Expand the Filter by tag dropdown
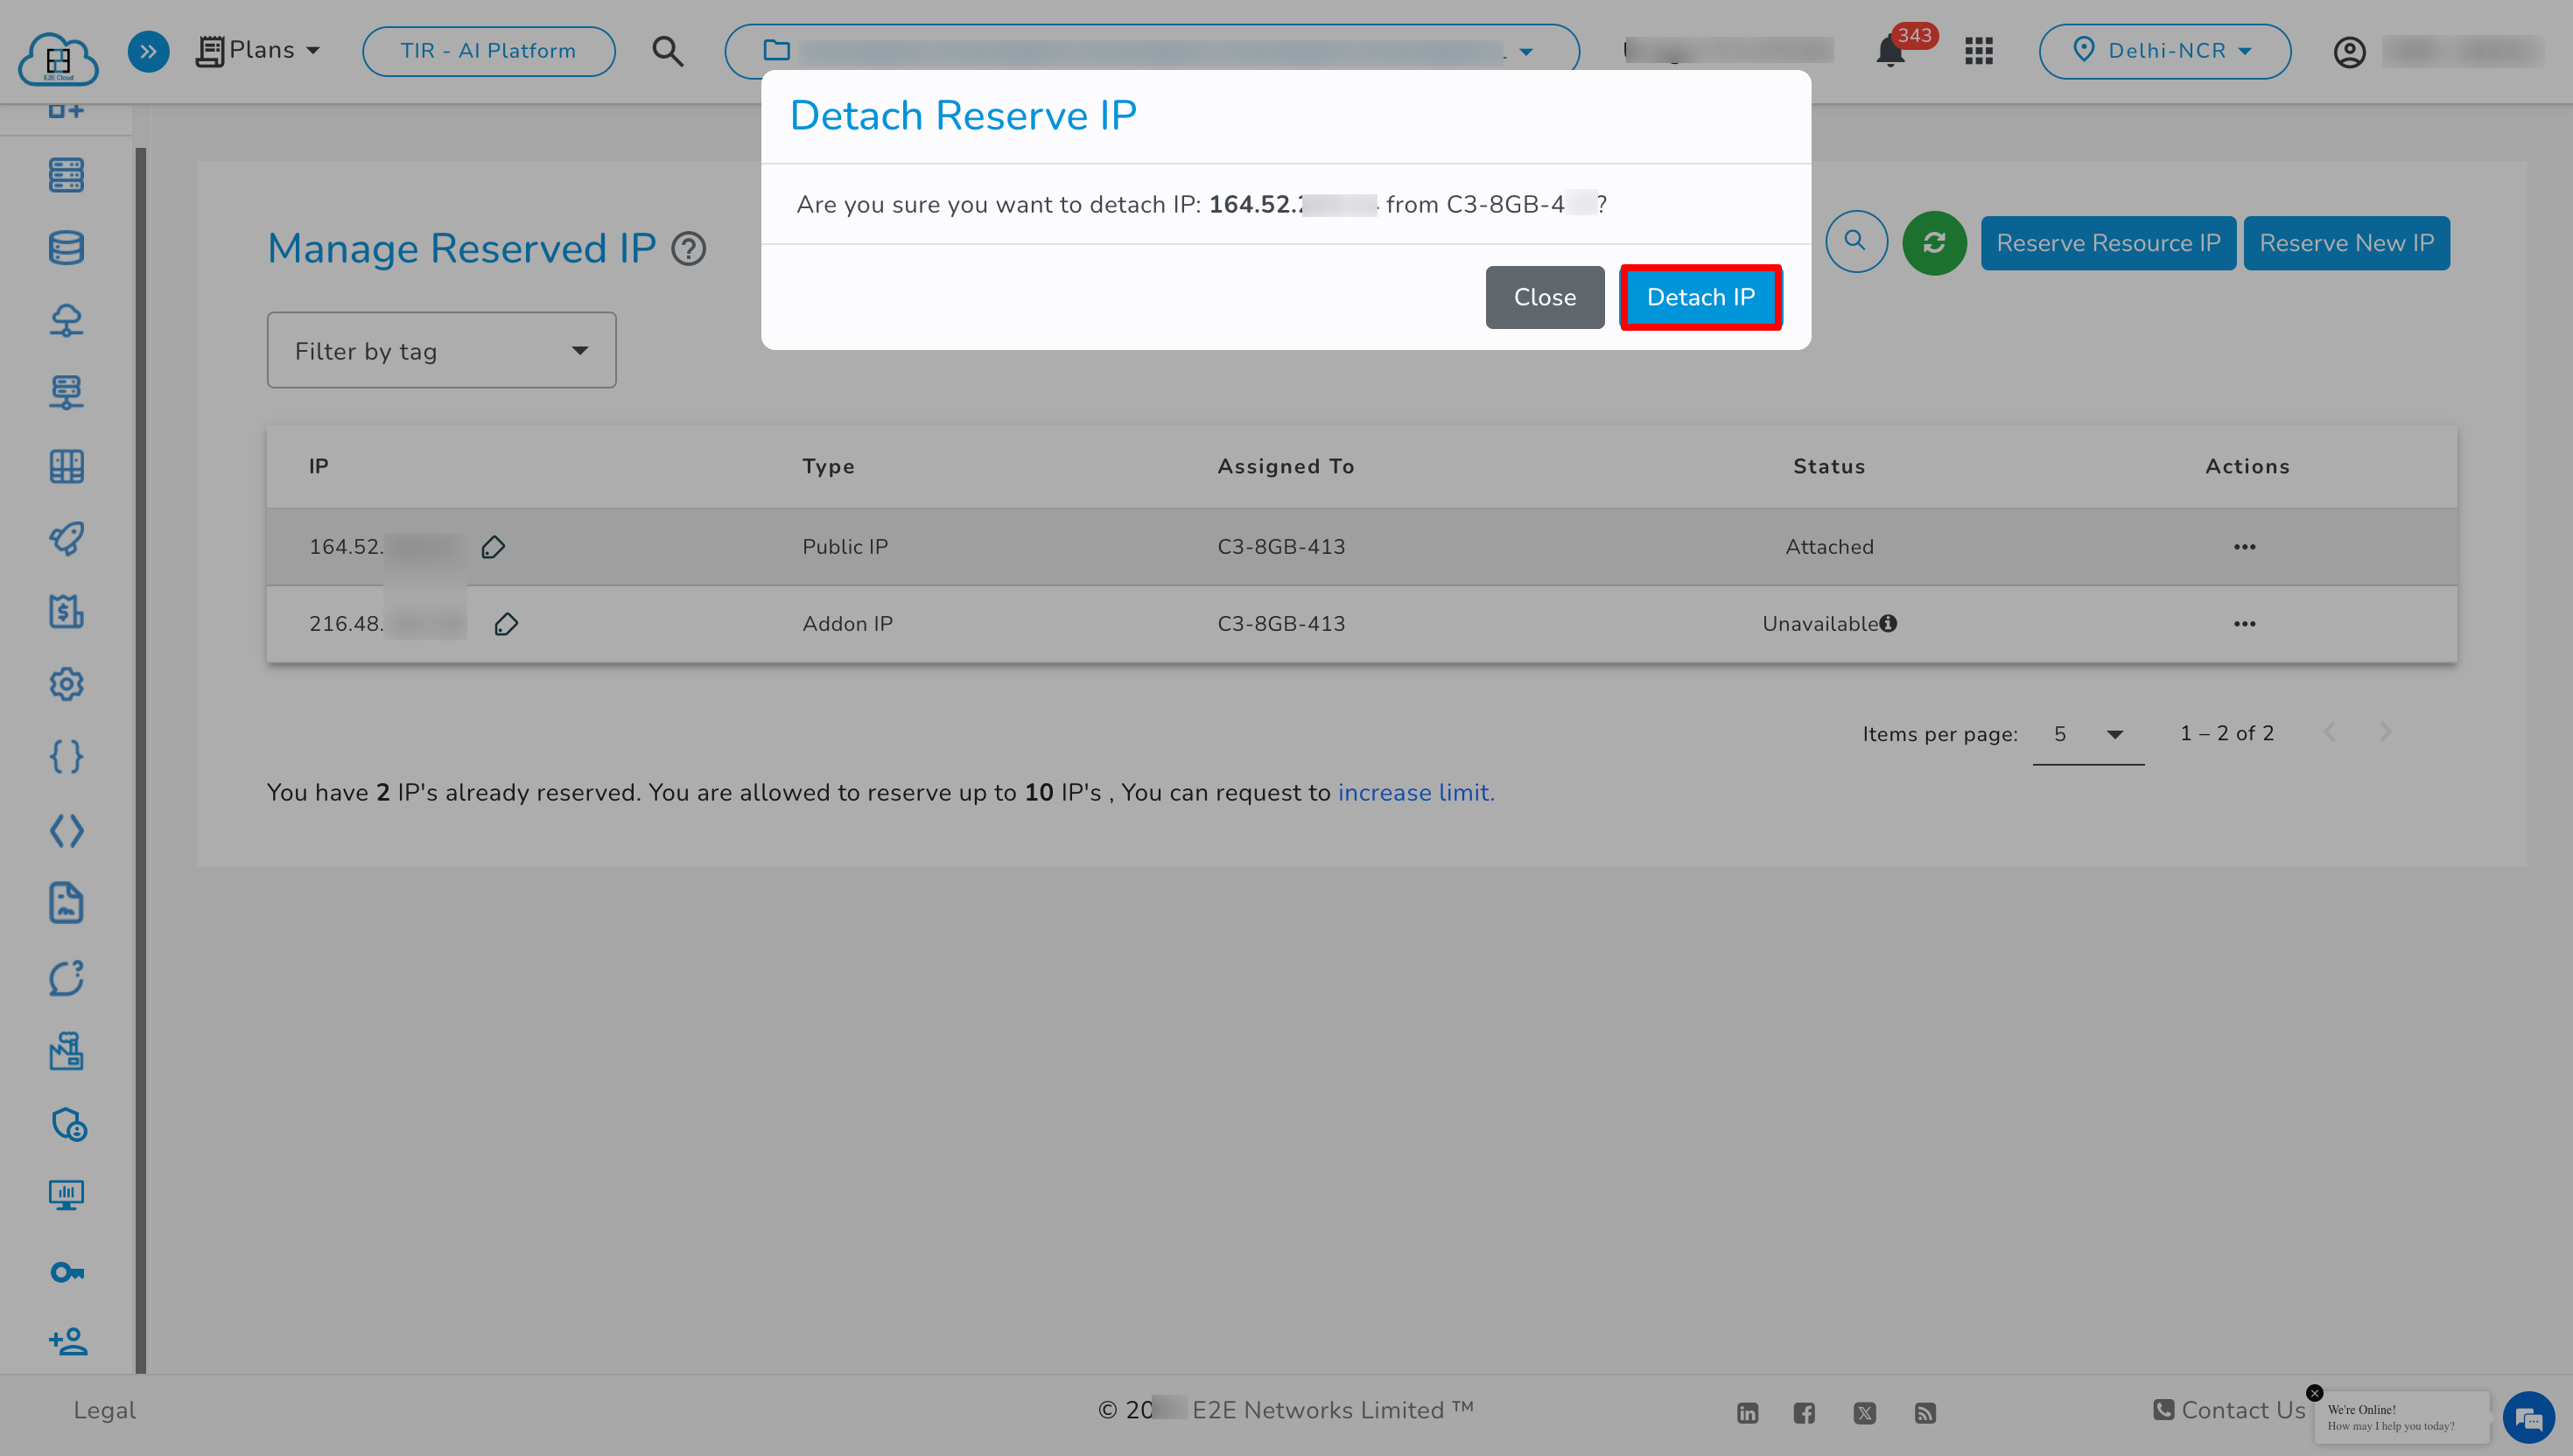The image size is (2573, 1456). [x=441, y=349]
